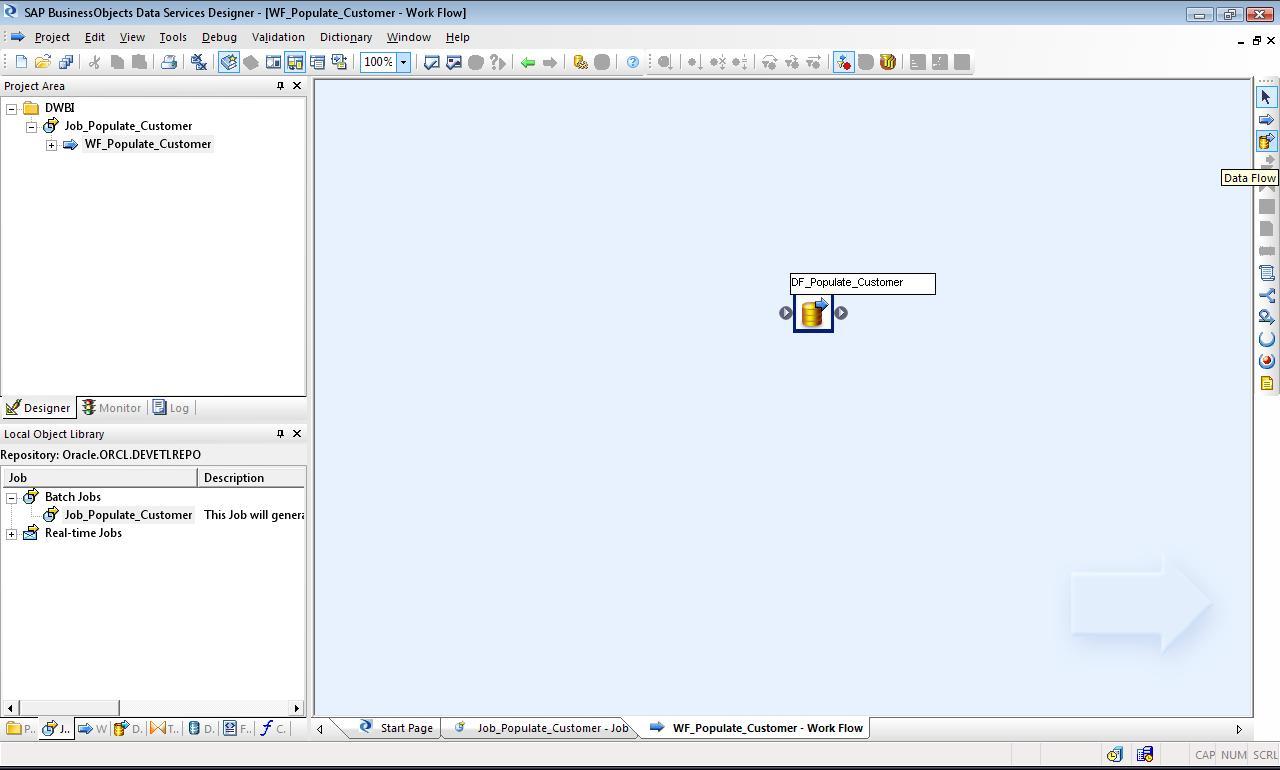Viewport: 1280px width, 770px height.
Task: Collapse the DWBI project node
Action: [x=12, y=108]
